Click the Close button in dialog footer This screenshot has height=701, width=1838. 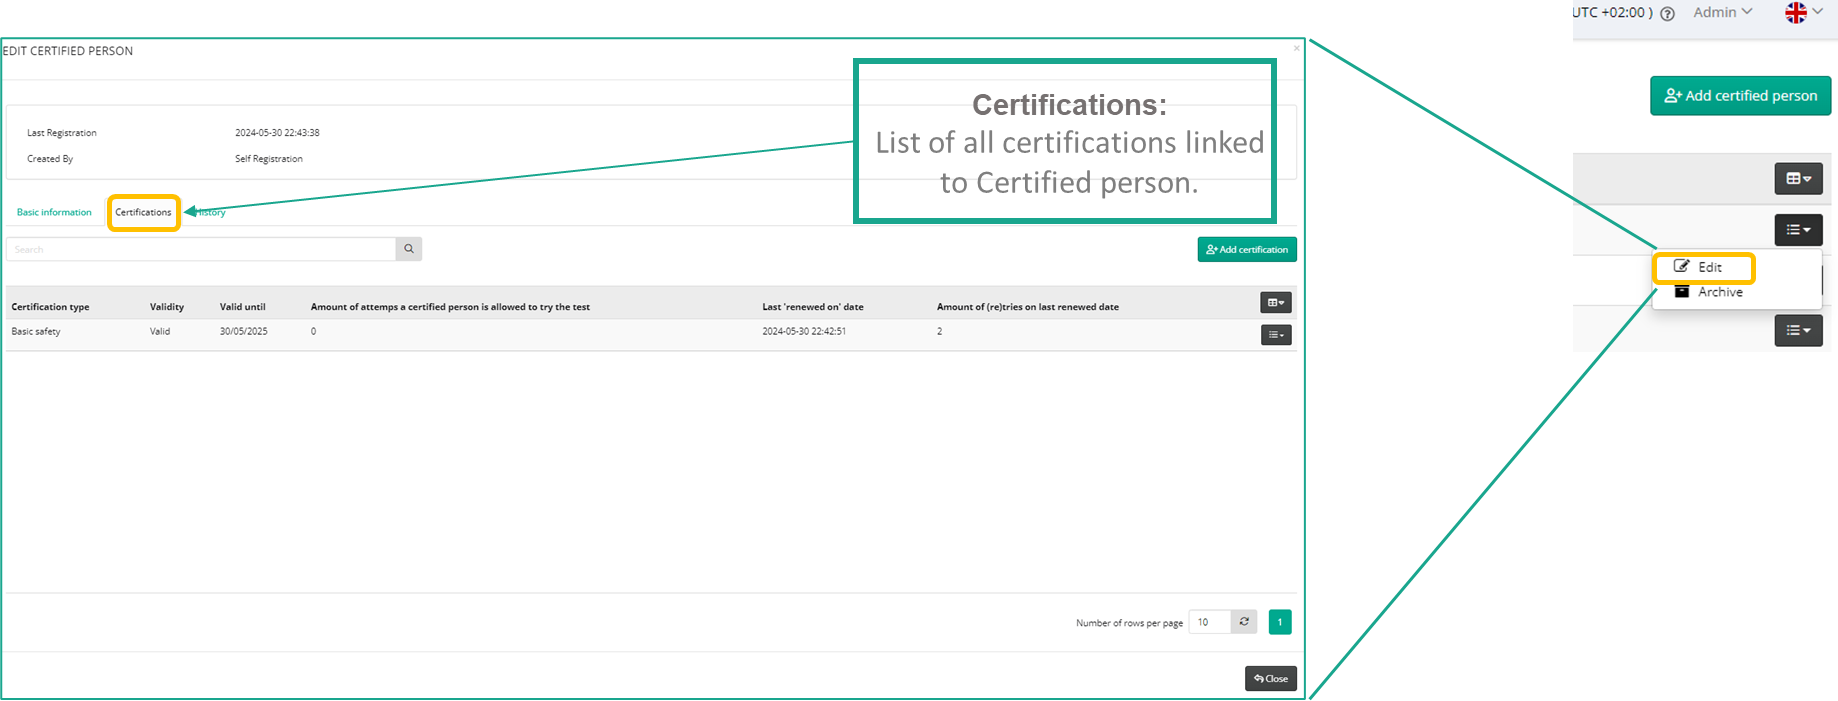(1271, 679)
